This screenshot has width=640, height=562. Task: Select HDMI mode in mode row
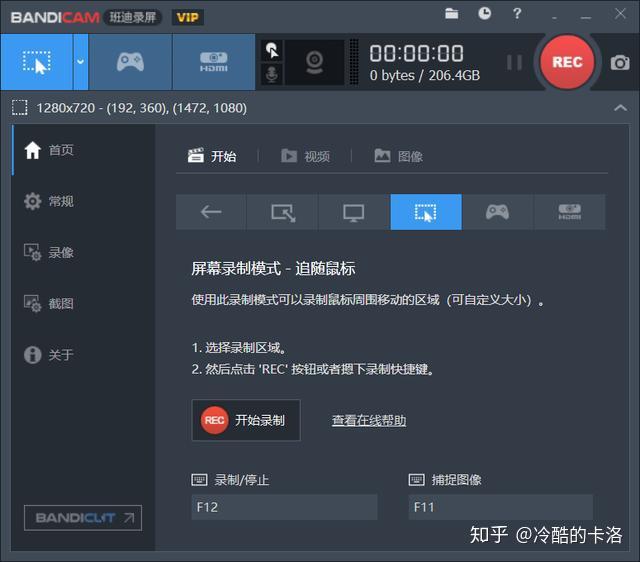click(x=569, y=212)
